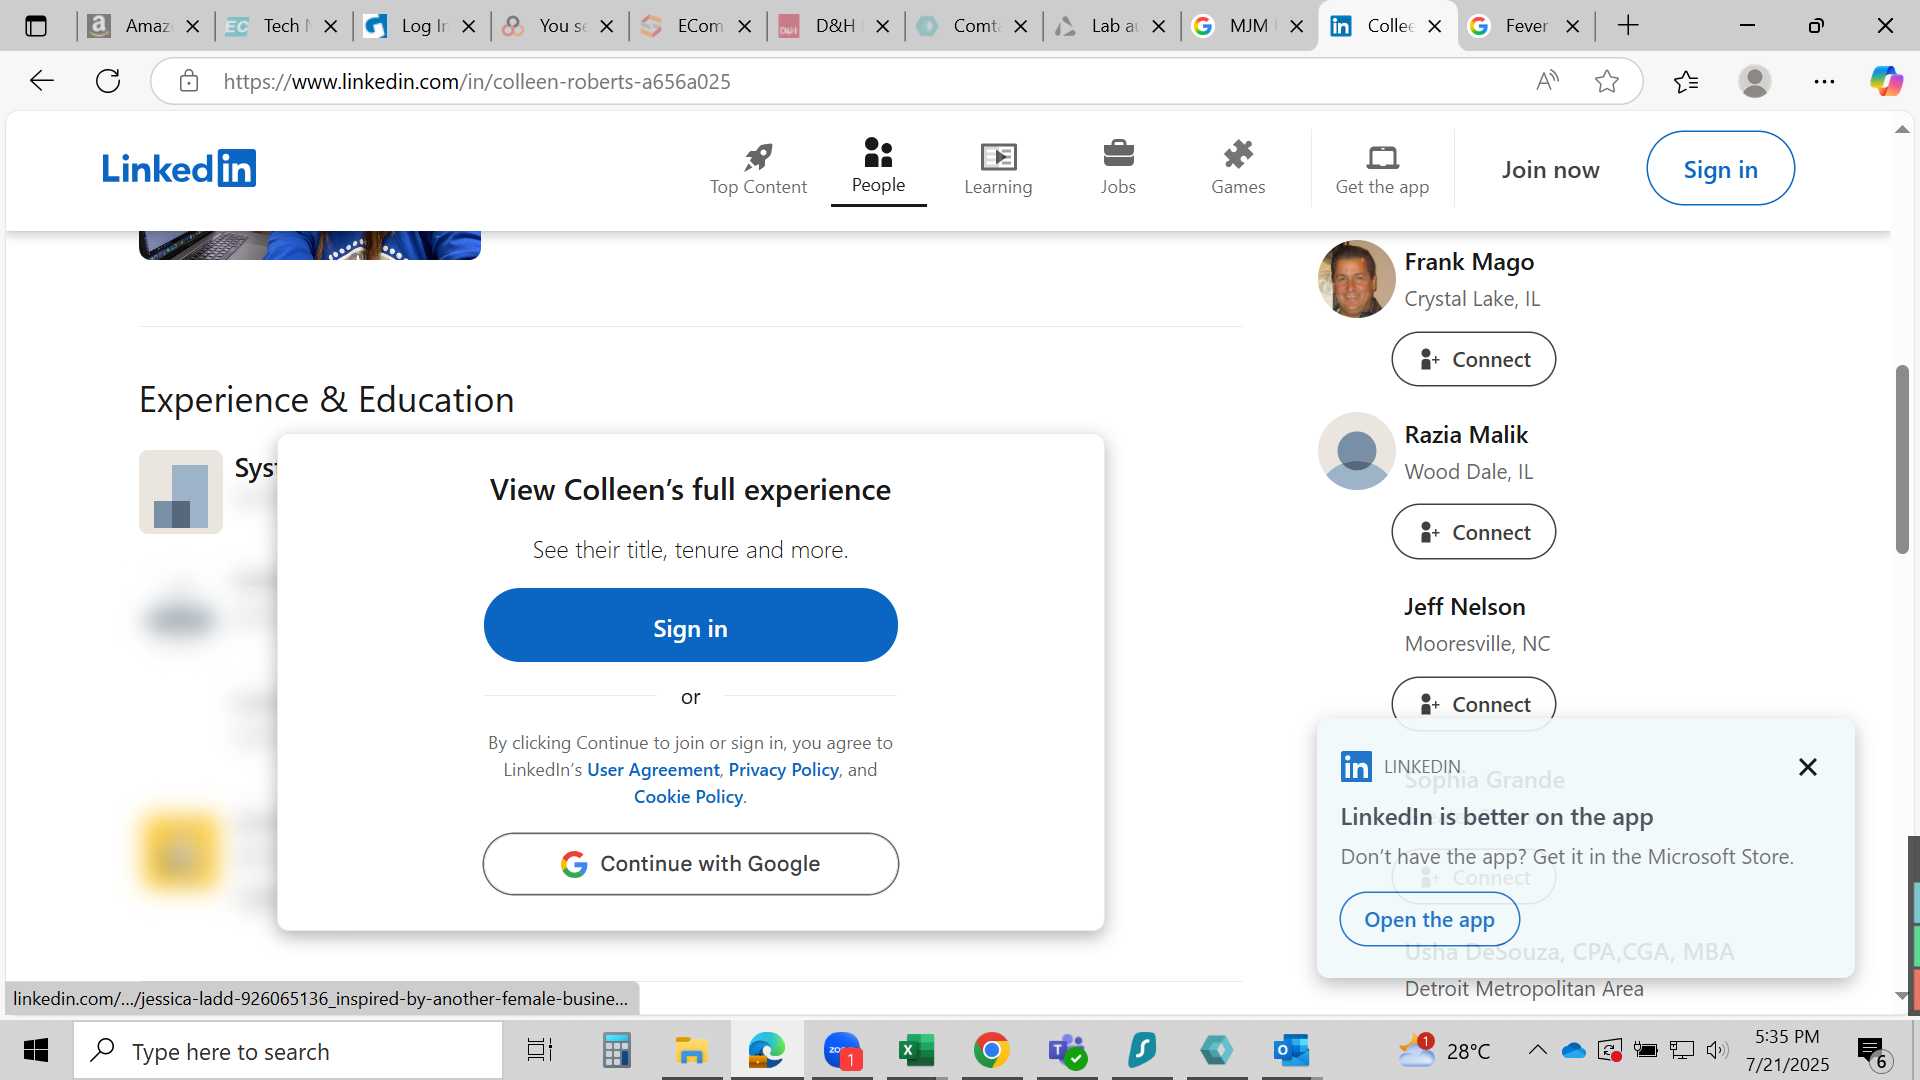Image resolution: width=1920 pixels, height=1080 pixels.
Task: Activate Read aloud icon in address bar
Action: click(1547, 81)
